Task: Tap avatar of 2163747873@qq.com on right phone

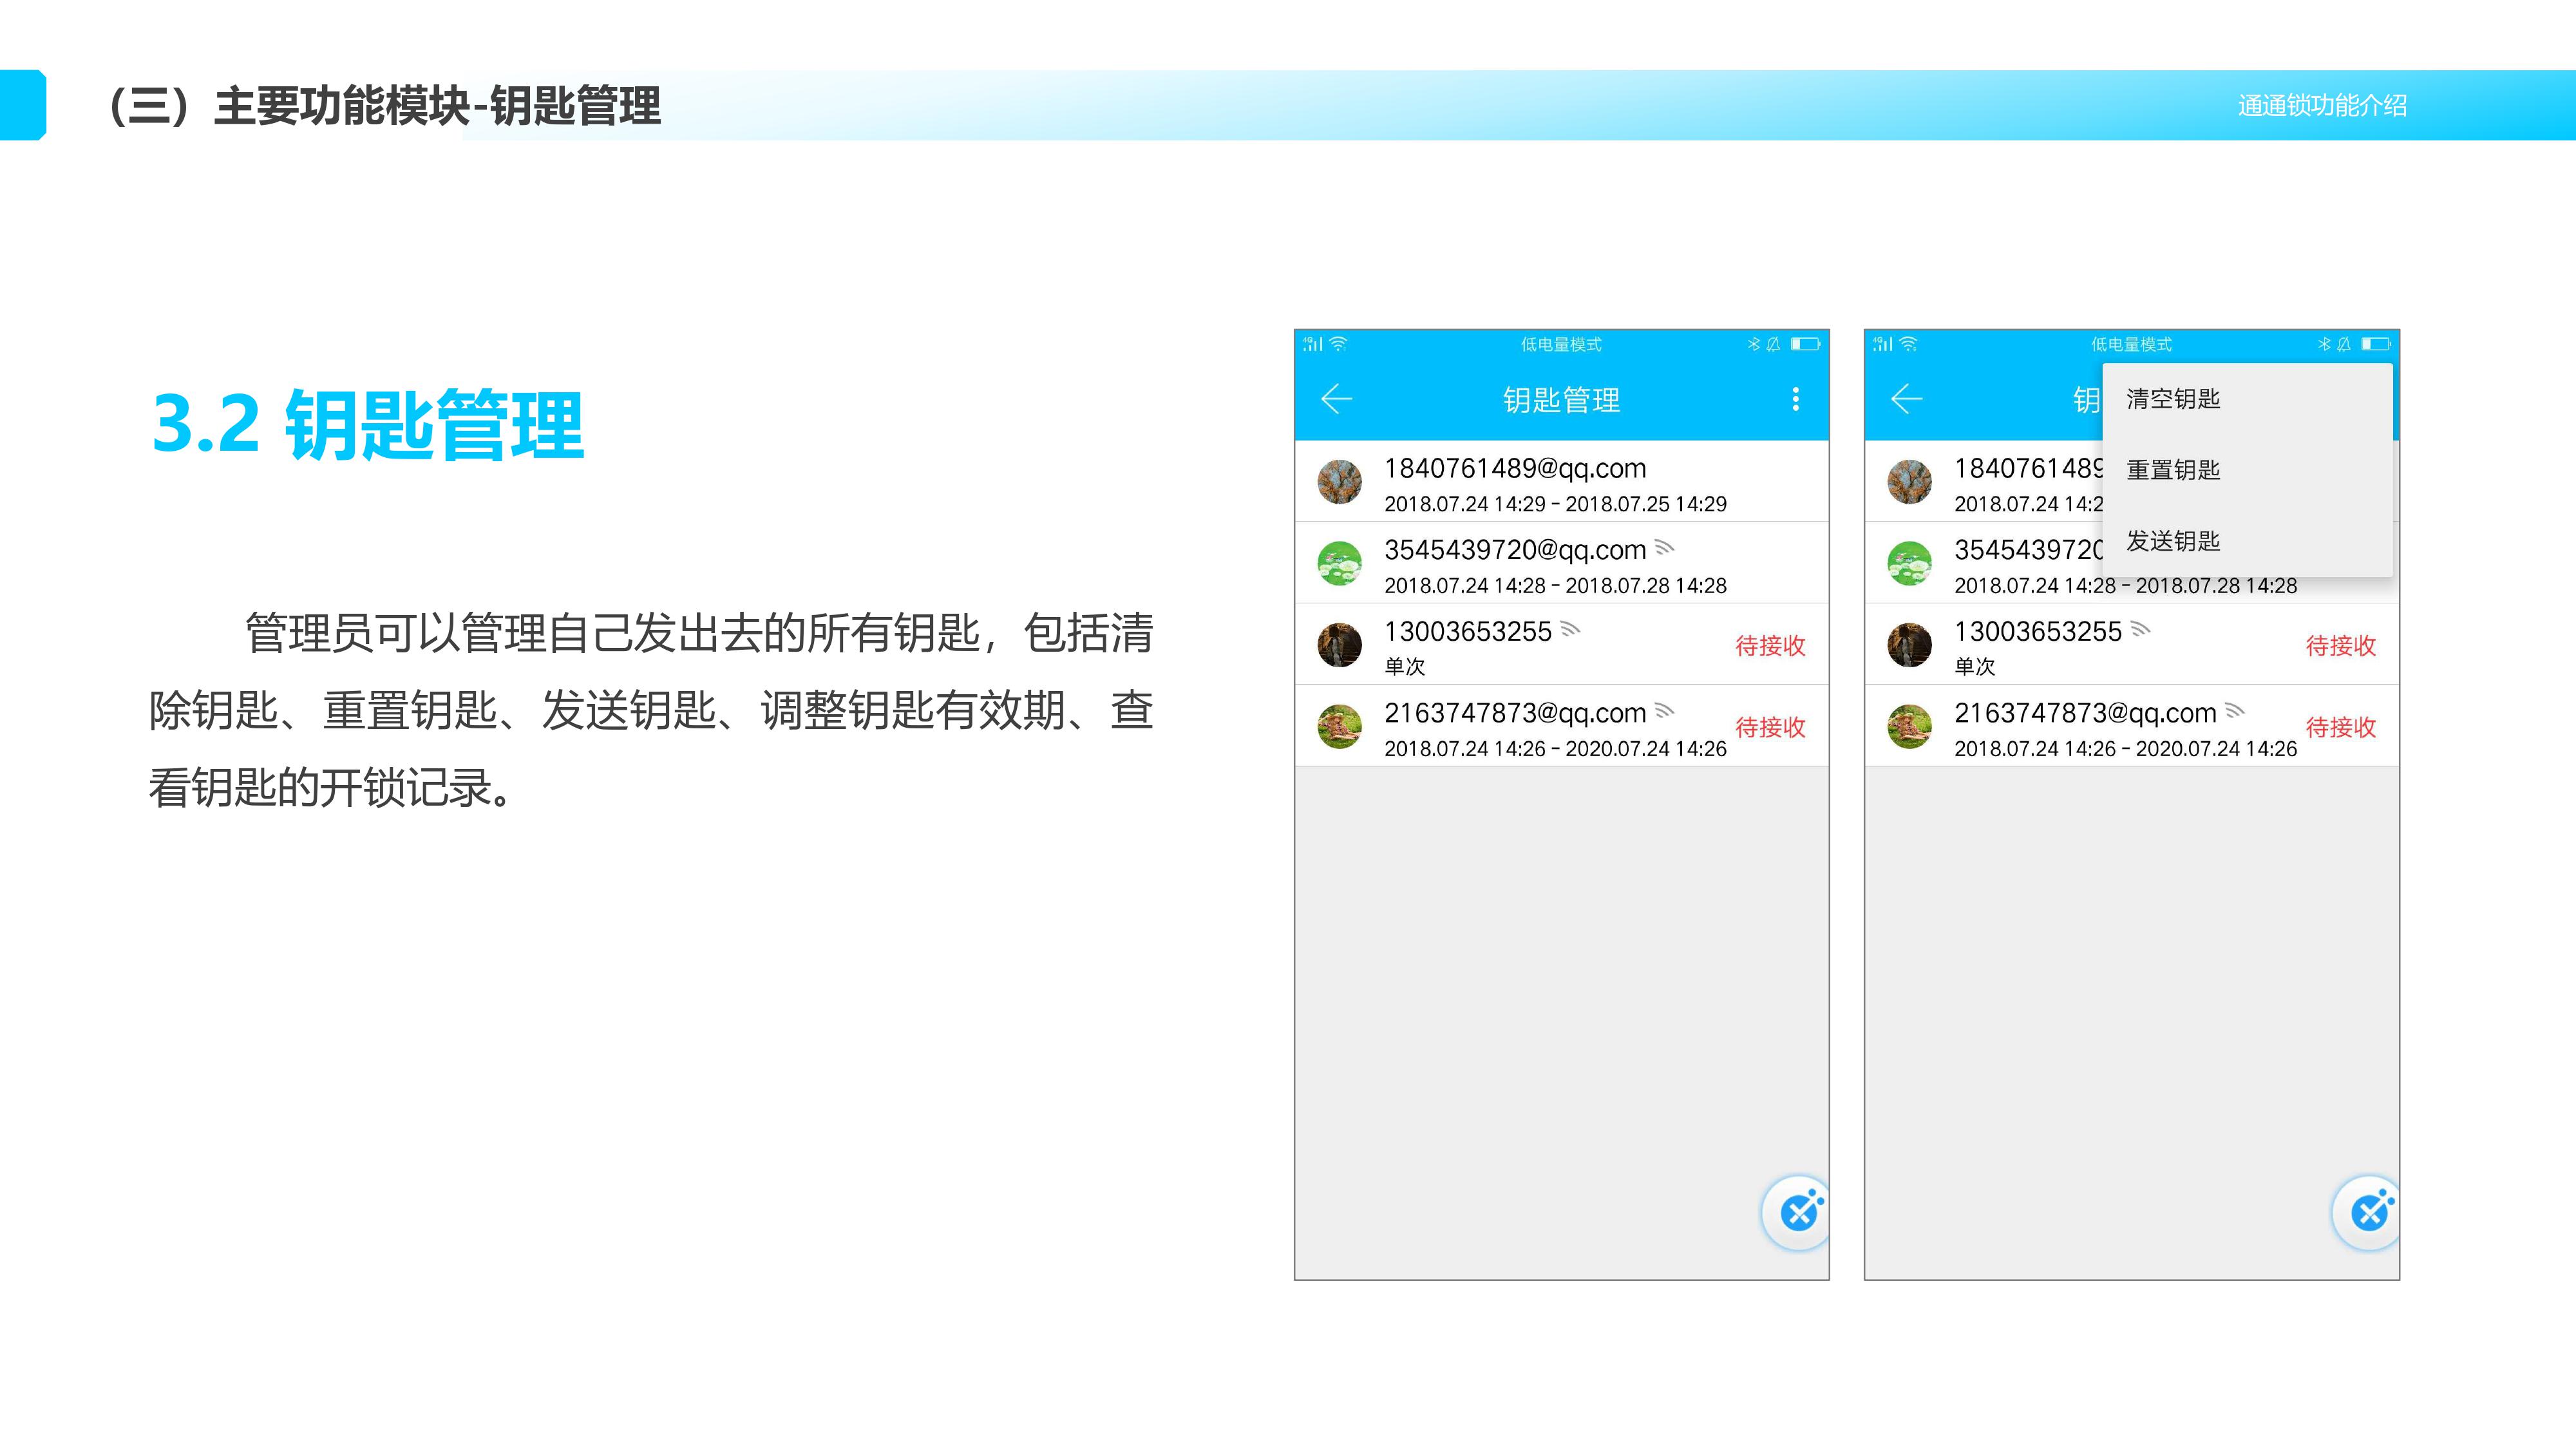Action: click(x=1909, y=727)
